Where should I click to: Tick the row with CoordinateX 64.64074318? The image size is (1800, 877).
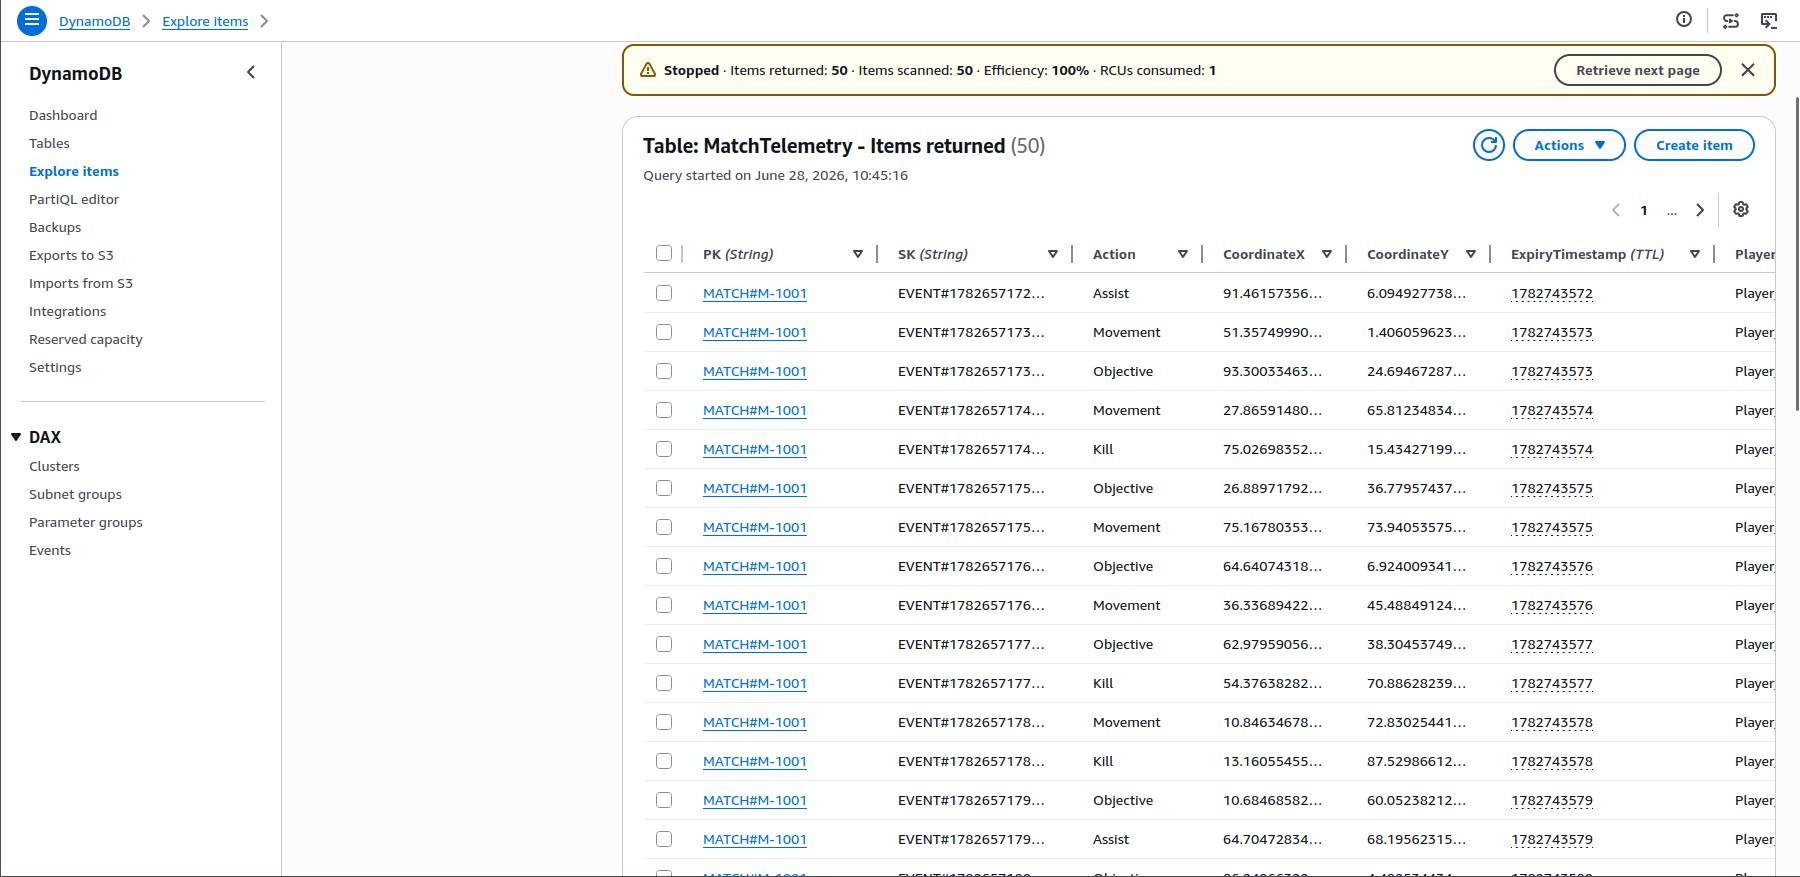click(664, 566)
